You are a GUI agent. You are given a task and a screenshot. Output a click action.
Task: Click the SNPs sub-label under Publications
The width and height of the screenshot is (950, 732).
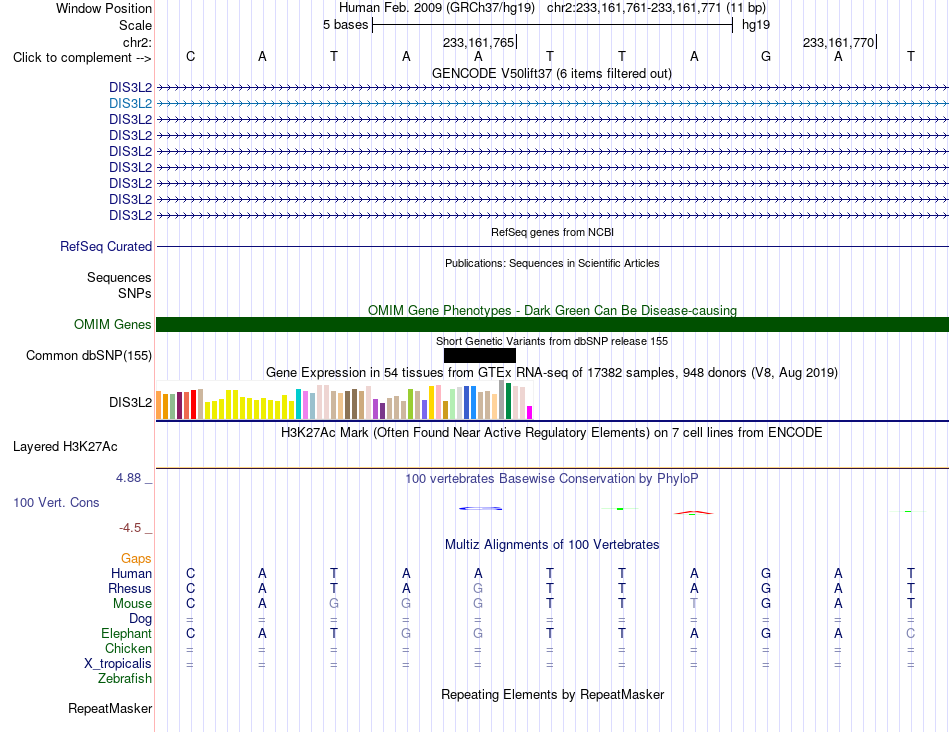(135, 293)
